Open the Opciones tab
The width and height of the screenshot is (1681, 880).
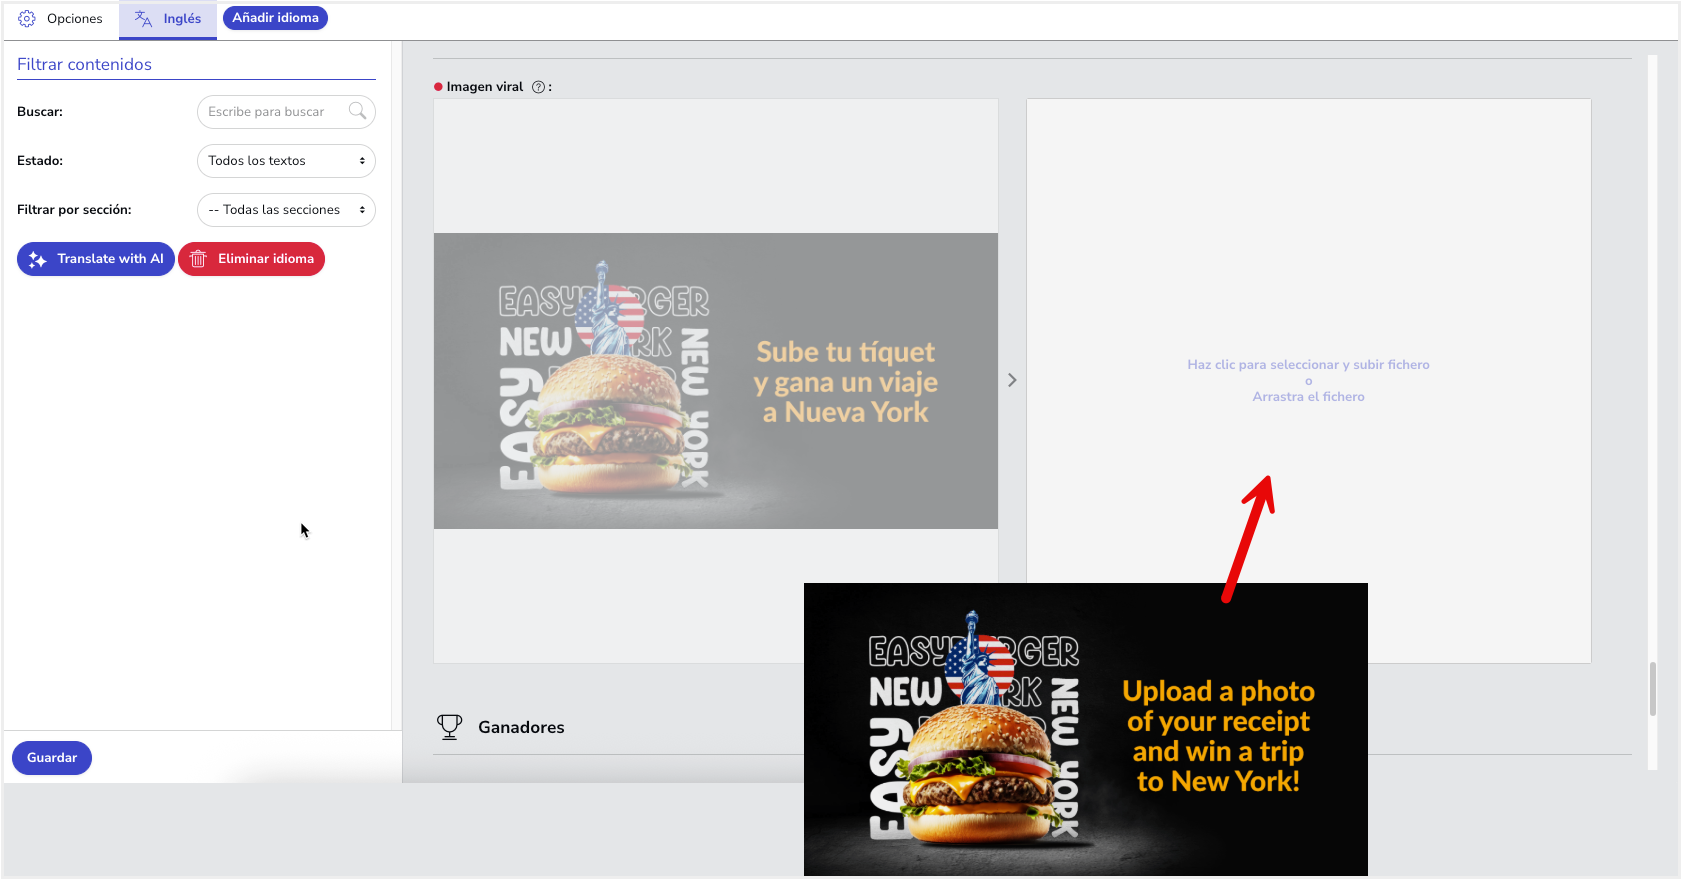tap(61, 19)
